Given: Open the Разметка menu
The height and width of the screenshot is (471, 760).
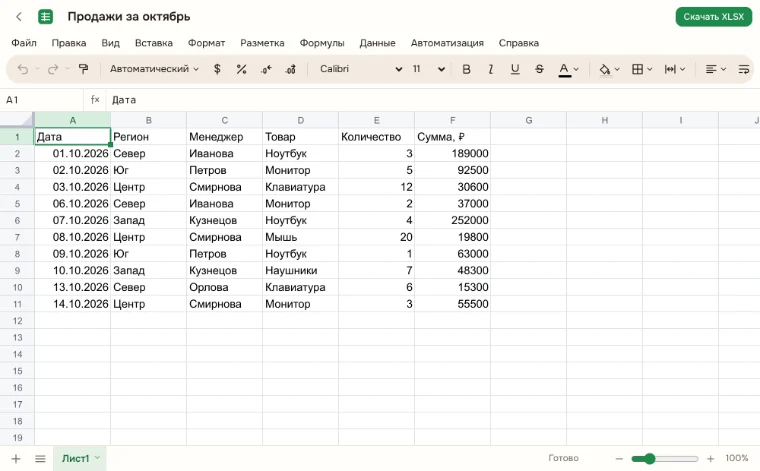Looking at the screenshot, I should (262, 43).
